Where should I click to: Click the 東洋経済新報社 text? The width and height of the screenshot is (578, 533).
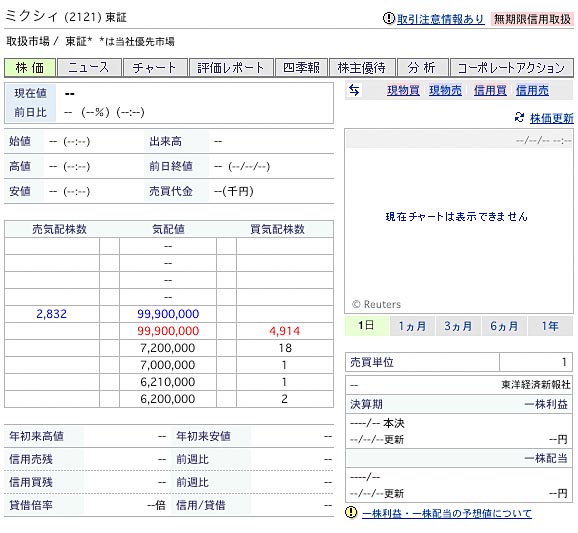coord(536,384)
